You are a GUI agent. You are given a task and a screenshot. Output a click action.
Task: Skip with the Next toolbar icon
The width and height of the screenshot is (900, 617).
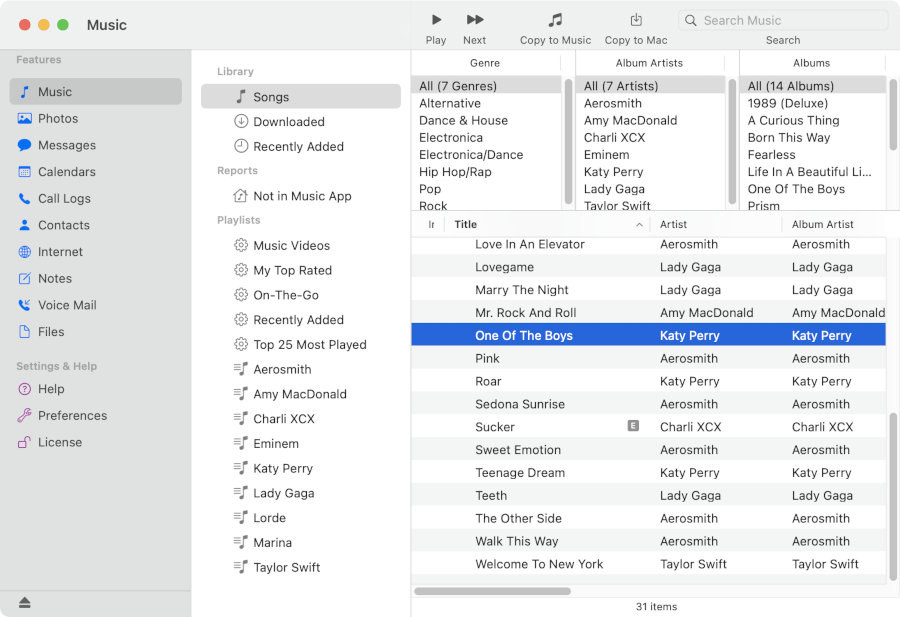pos(475,20)
